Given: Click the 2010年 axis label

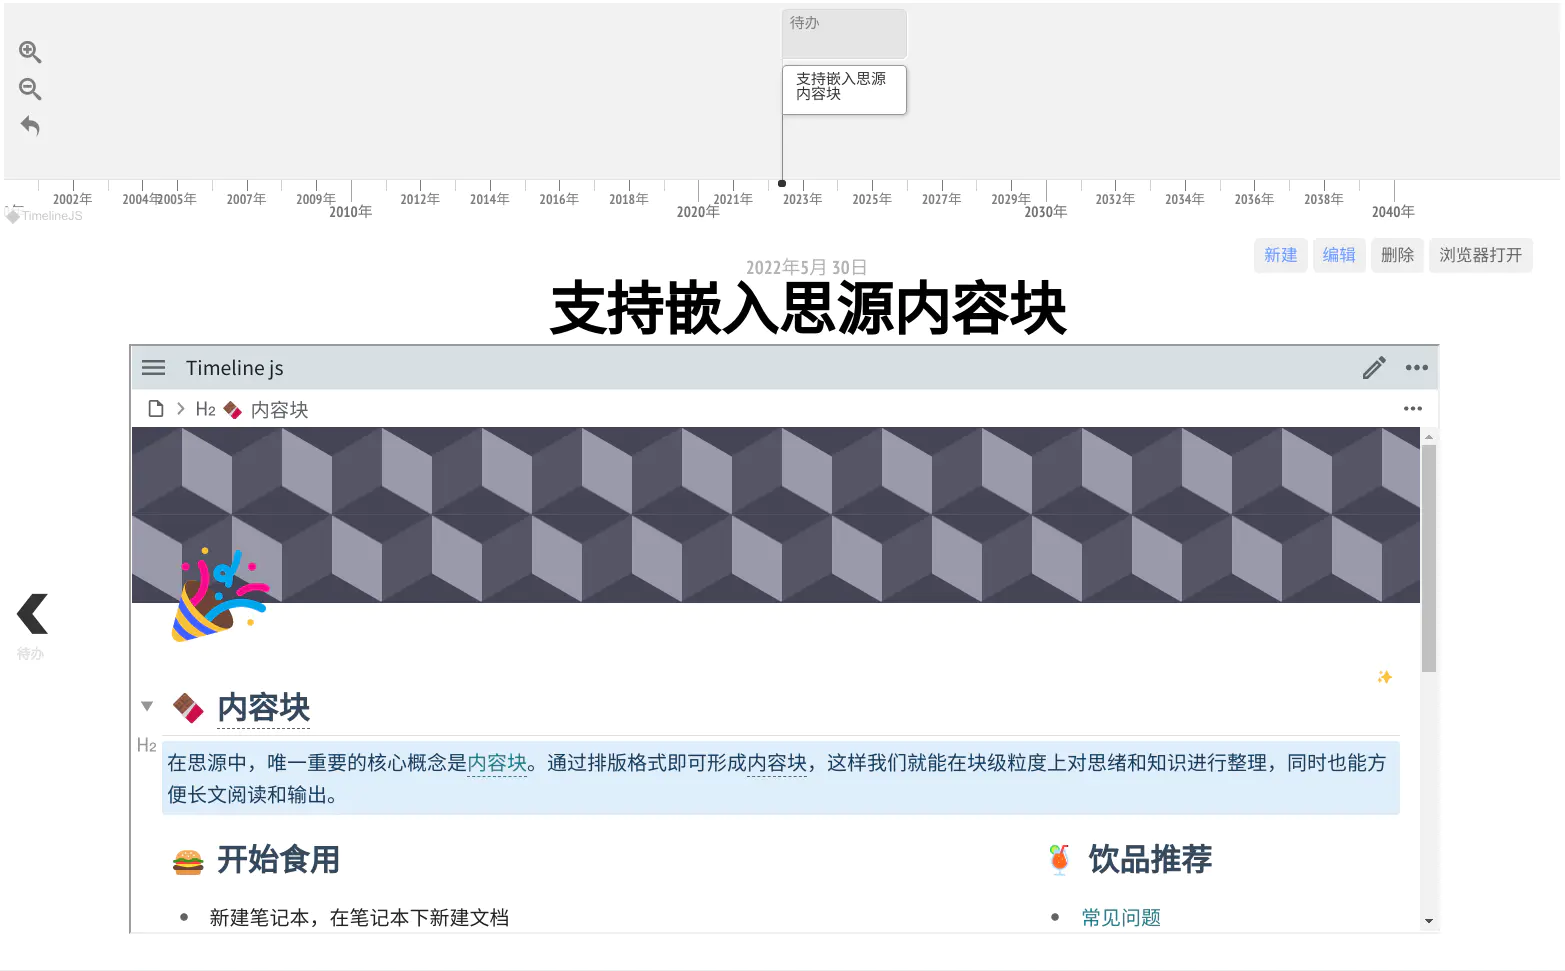Looking at the screenshot, I should click(x=351, y=212).
